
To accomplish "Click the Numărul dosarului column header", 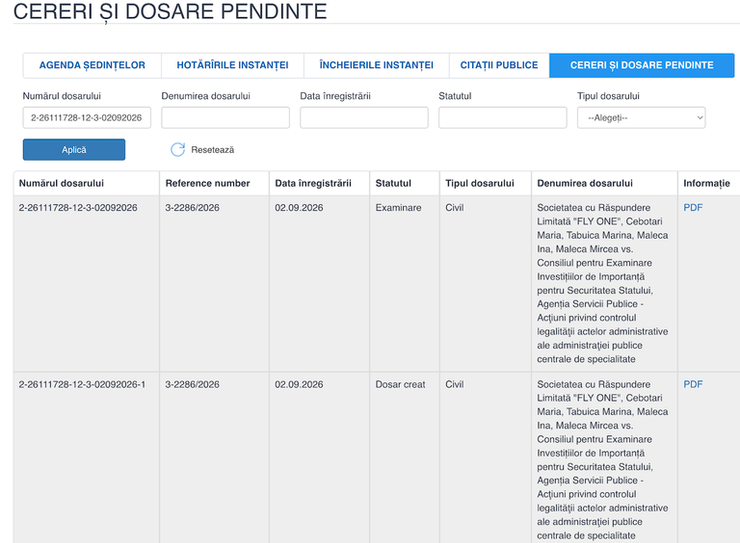I will pyautogui.click(x=61, y=183).
